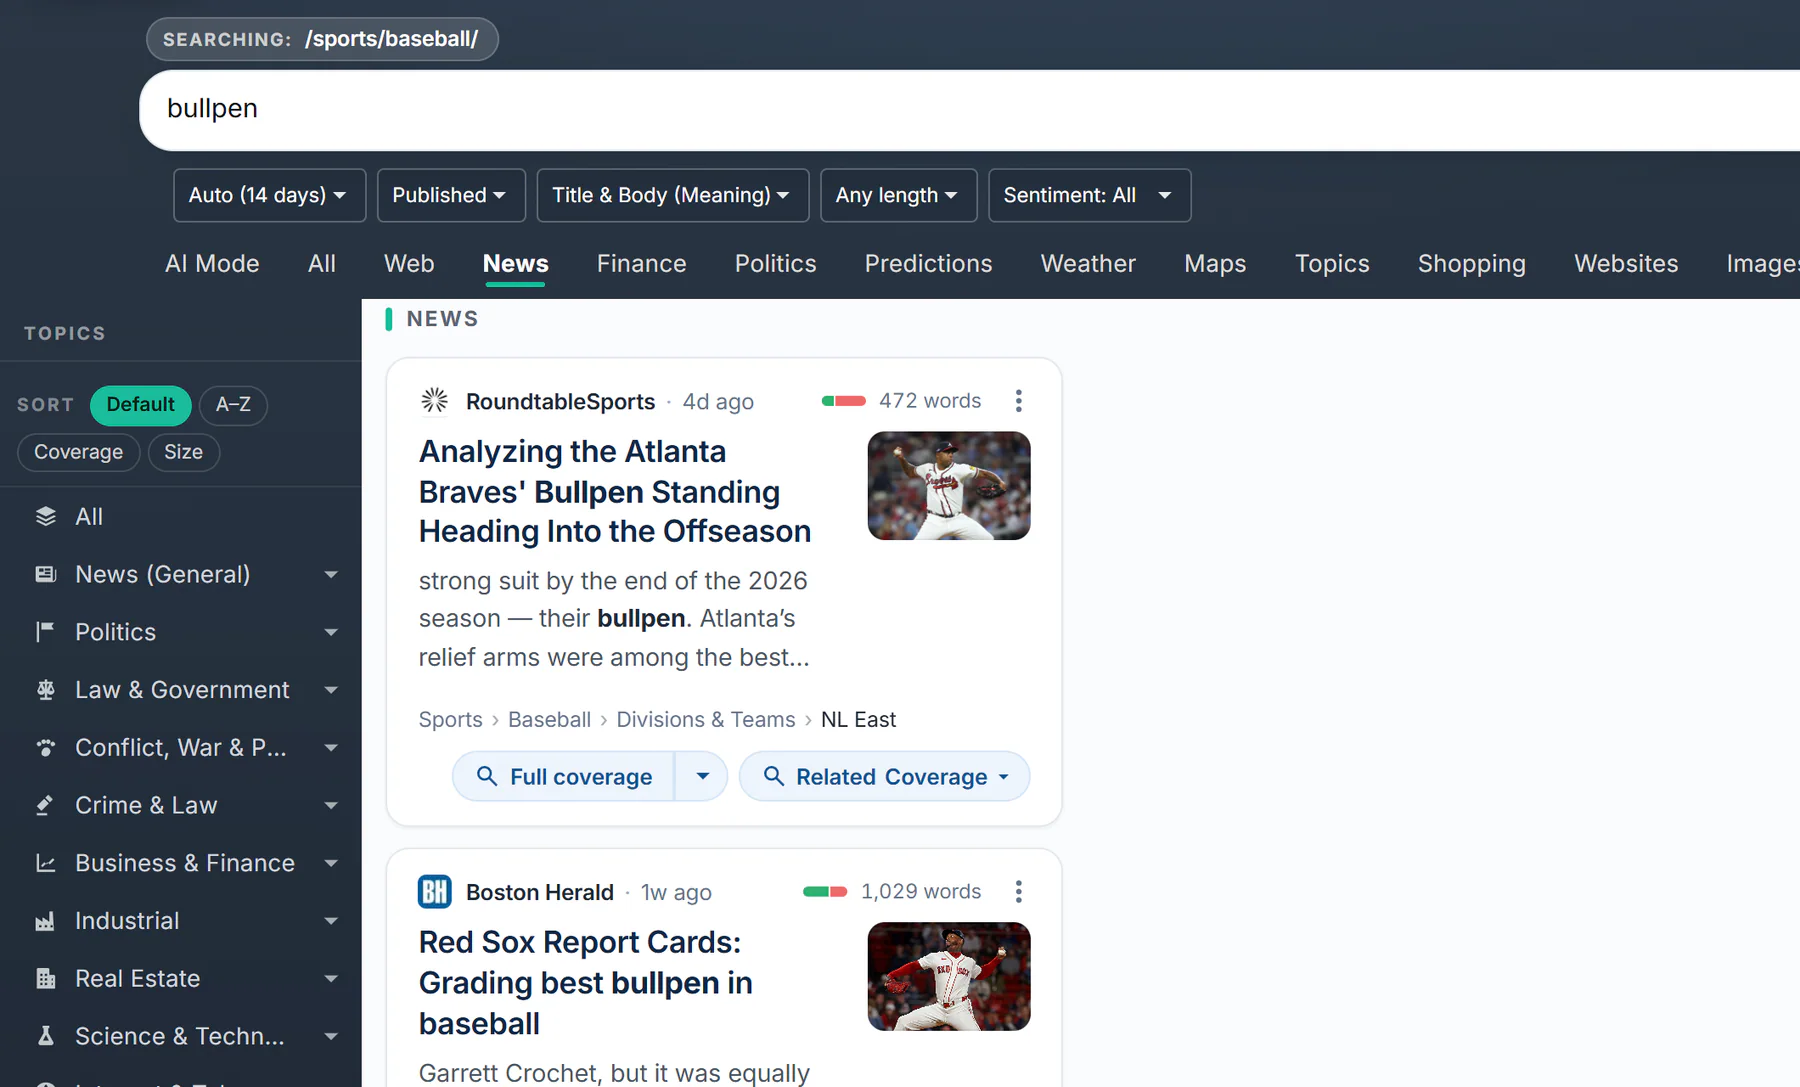Select Coverage sort option
Screen dimensions: 1800x1087
(78, 452)
